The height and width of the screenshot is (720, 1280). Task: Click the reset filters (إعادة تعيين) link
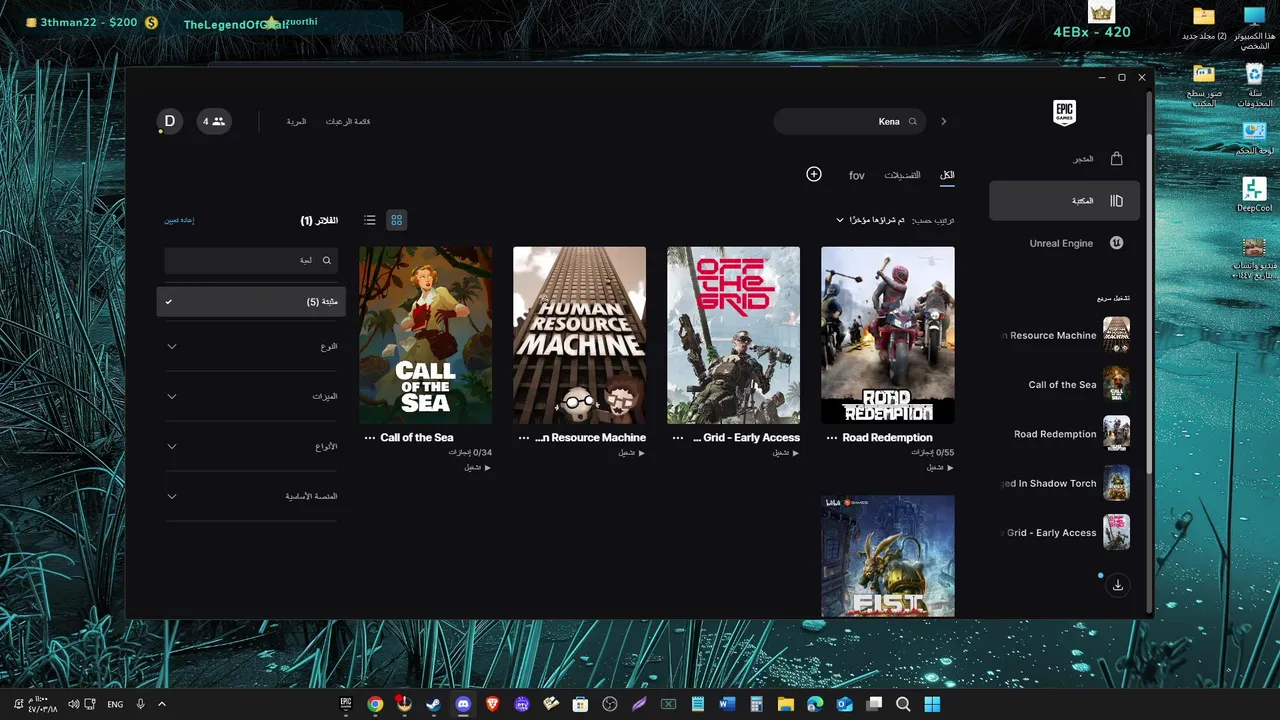pyautogui.click(x=179, y=220)
